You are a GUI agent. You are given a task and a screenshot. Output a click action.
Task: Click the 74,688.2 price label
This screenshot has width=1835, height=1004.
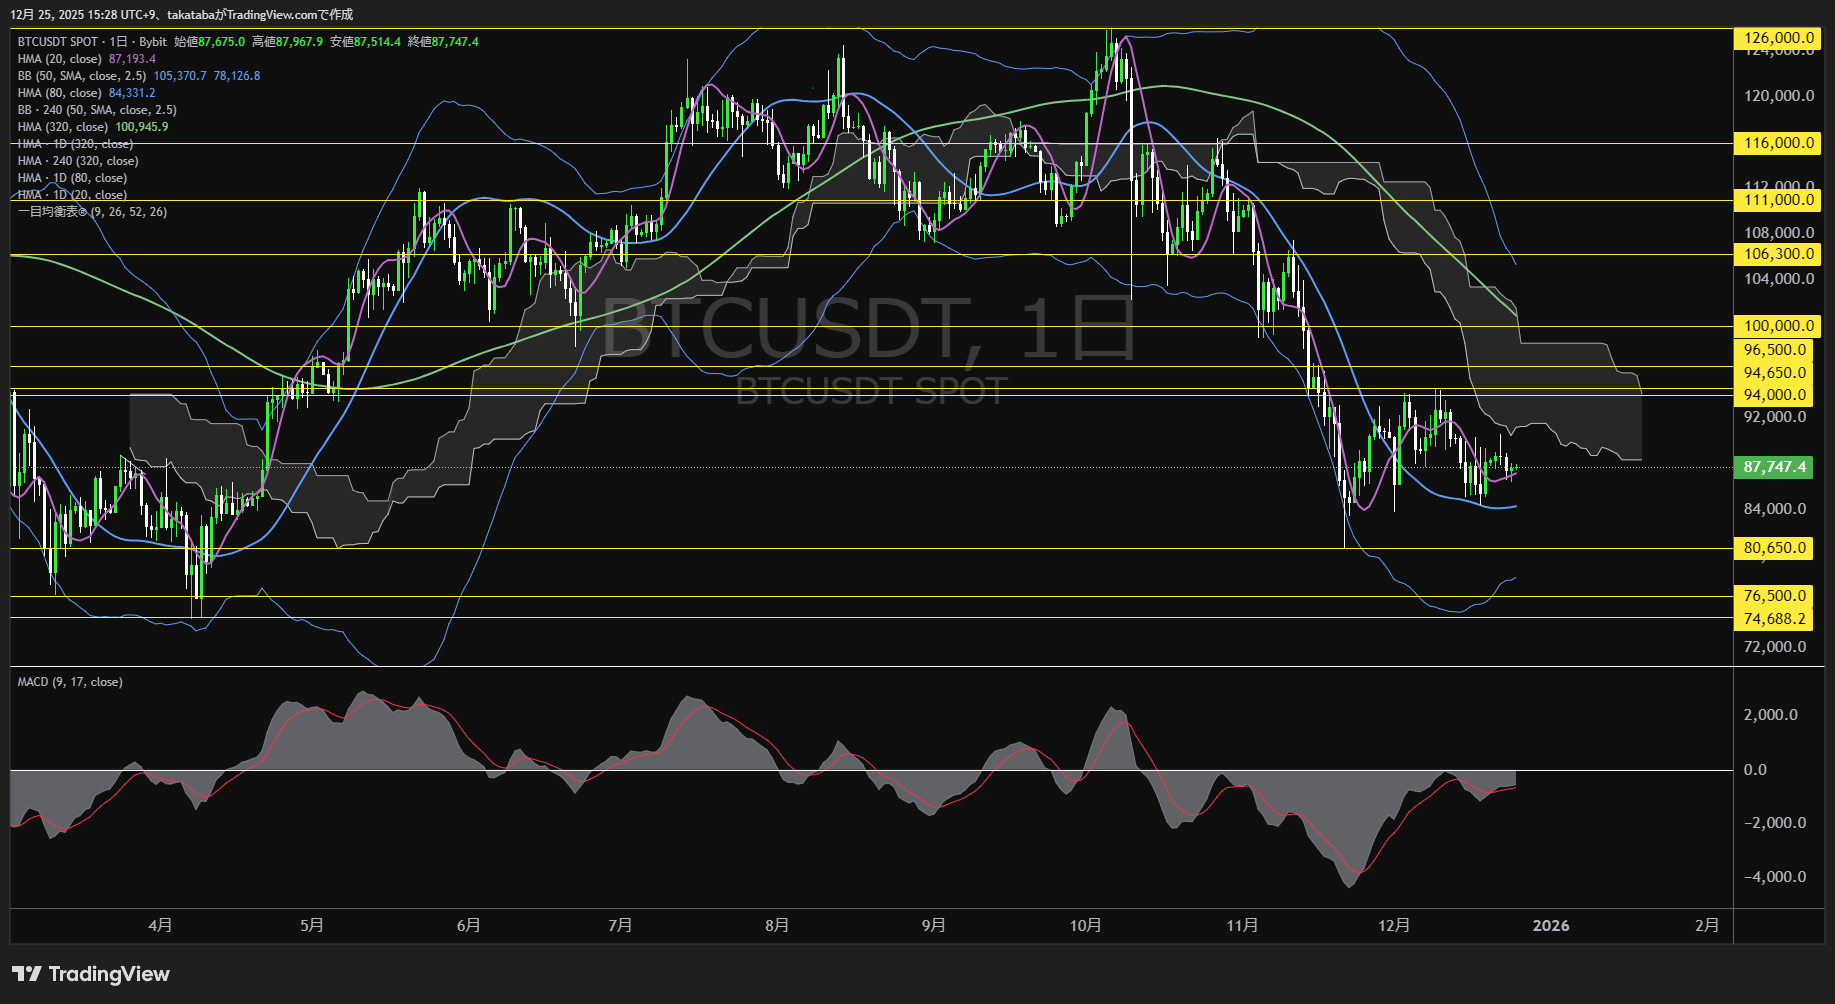tap(1775, 618)
